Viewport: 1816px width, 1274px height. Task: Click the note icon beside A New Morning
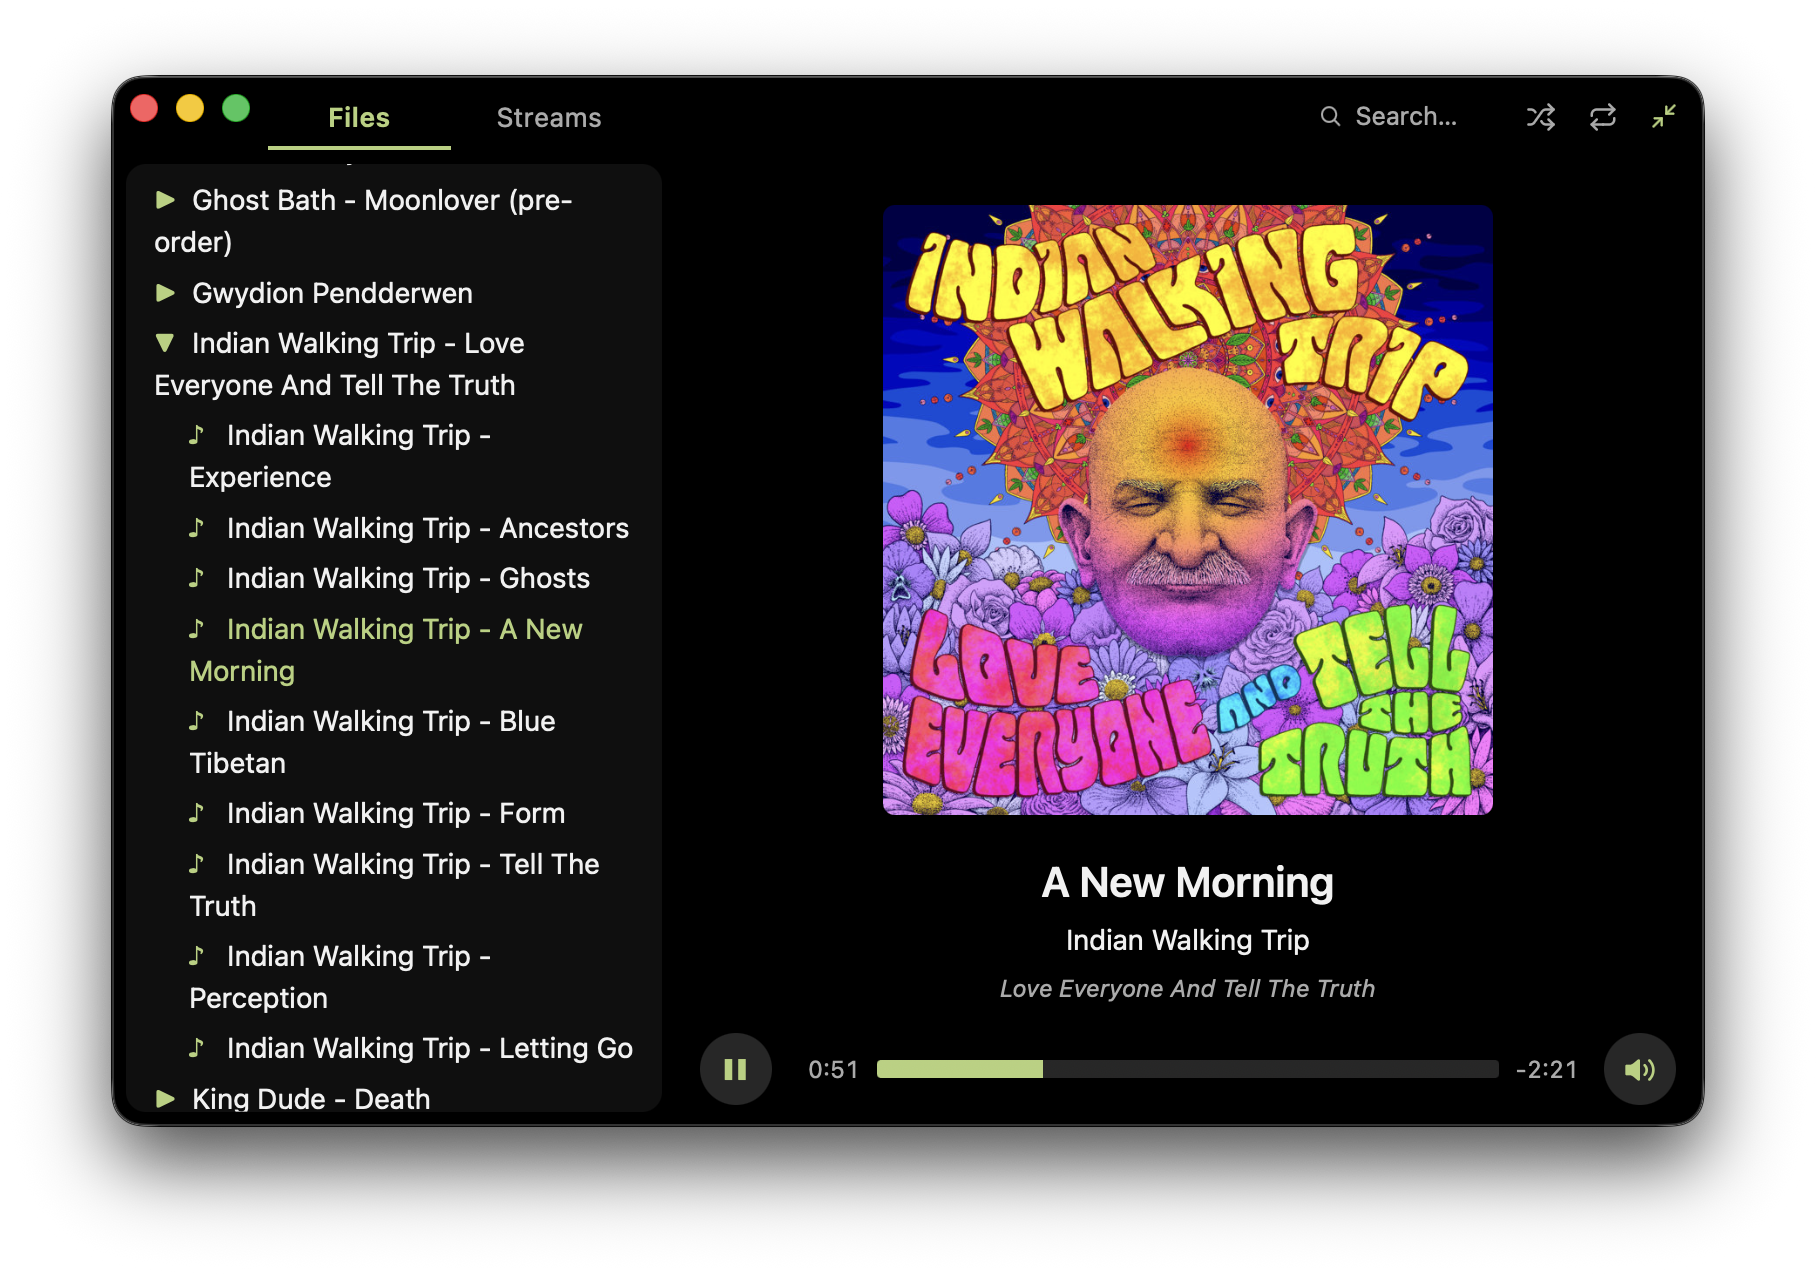point(197,628)
